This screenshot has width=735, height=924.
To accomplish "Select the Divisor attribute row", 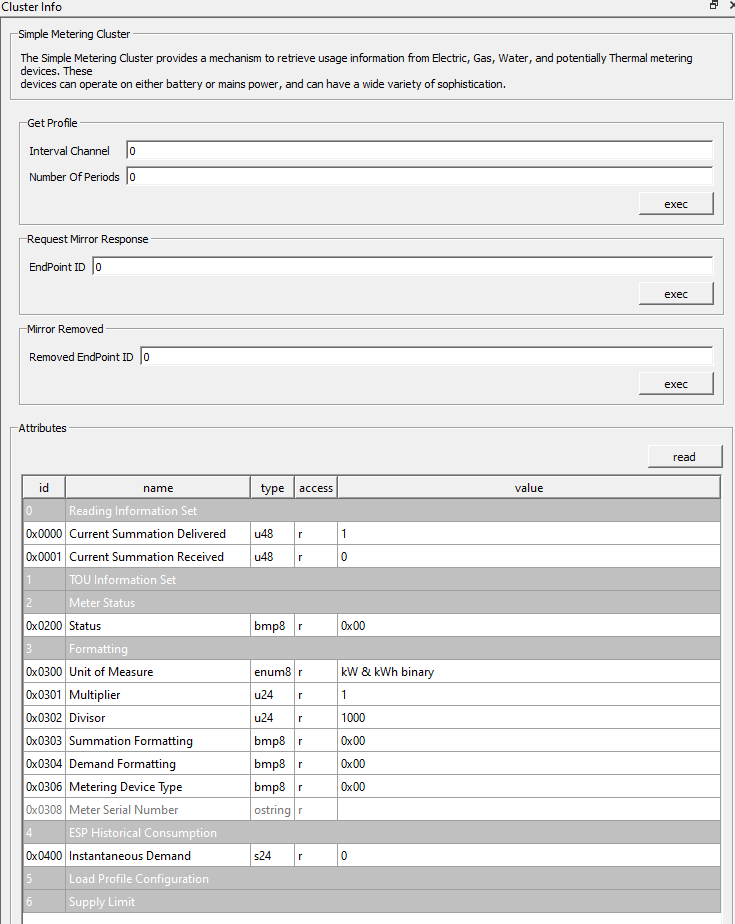I will (x=157, y=717).
